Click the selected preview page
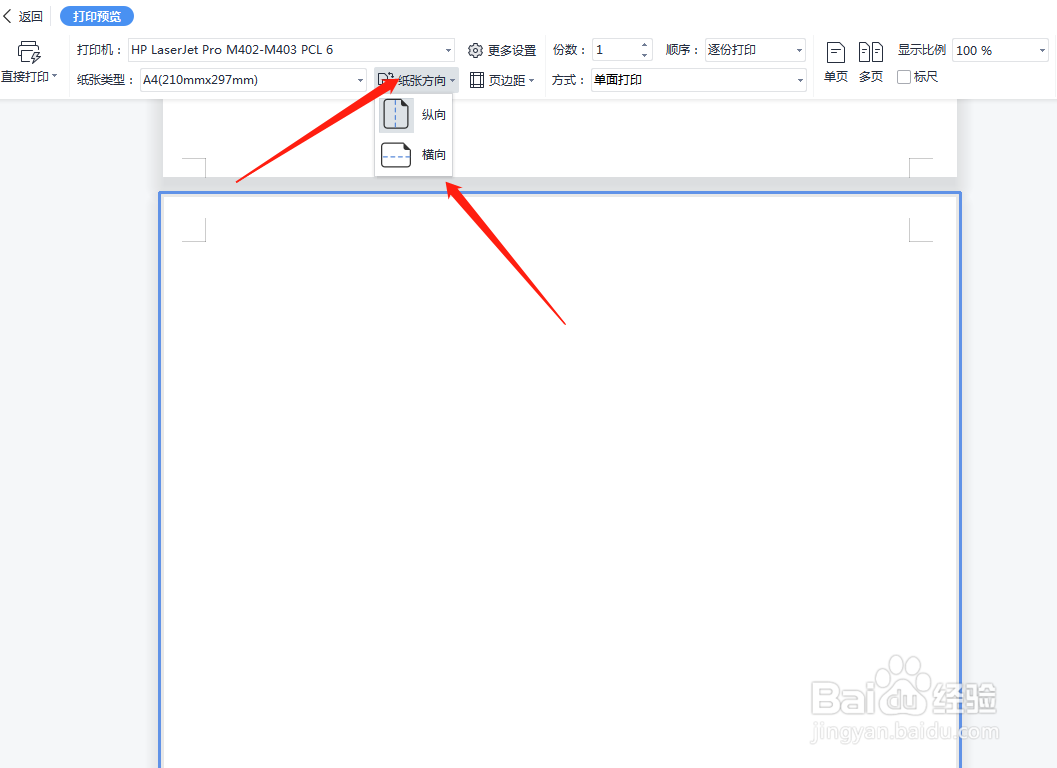This screenshot has height=768, width=1057. (560, 480)
